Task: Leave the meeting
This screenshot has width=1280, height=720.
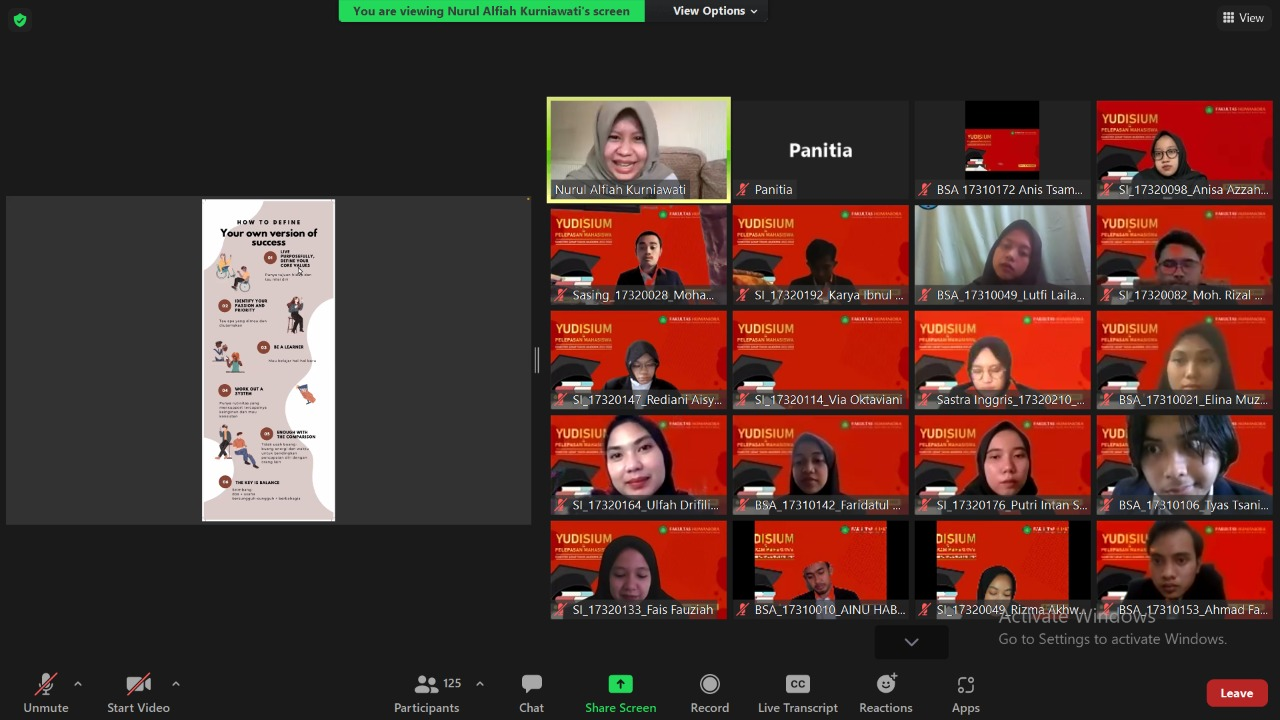Action: [1236, 693]
